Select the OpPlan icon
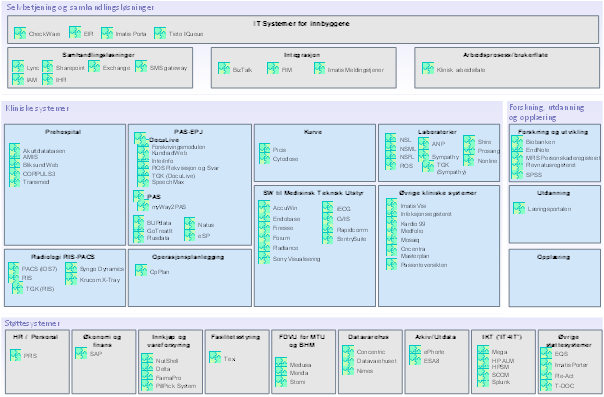Screen dimensions: 604x397 (141, 270)
